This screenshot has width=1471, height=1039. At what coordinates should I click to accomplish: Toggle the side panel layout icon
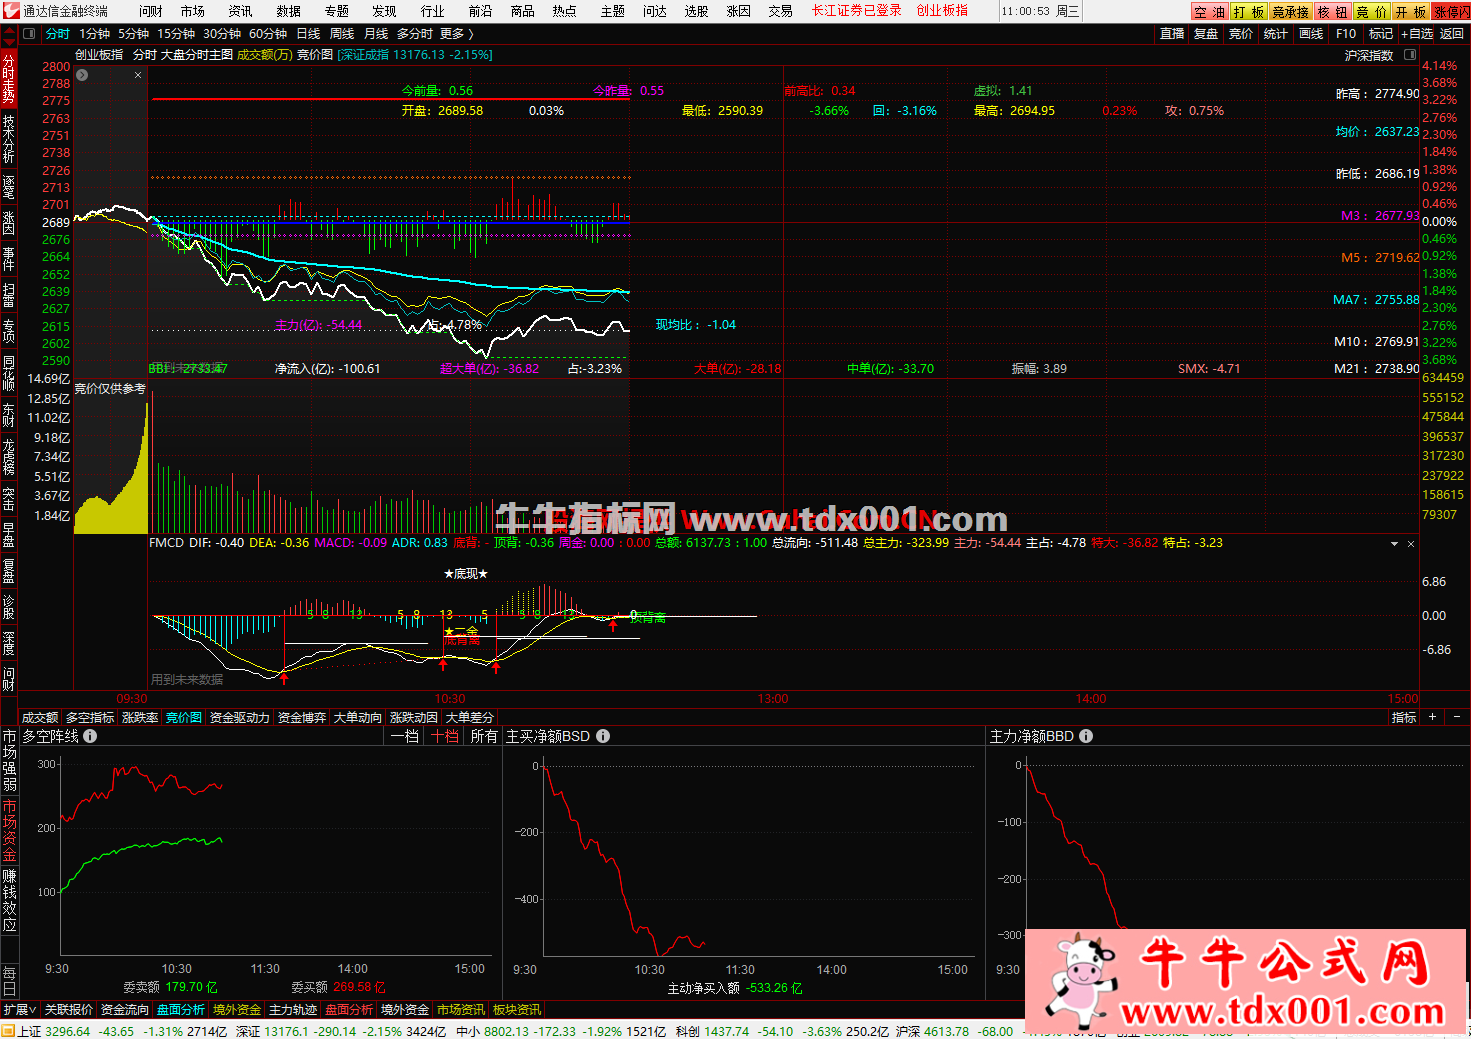[x=28, y=34]
